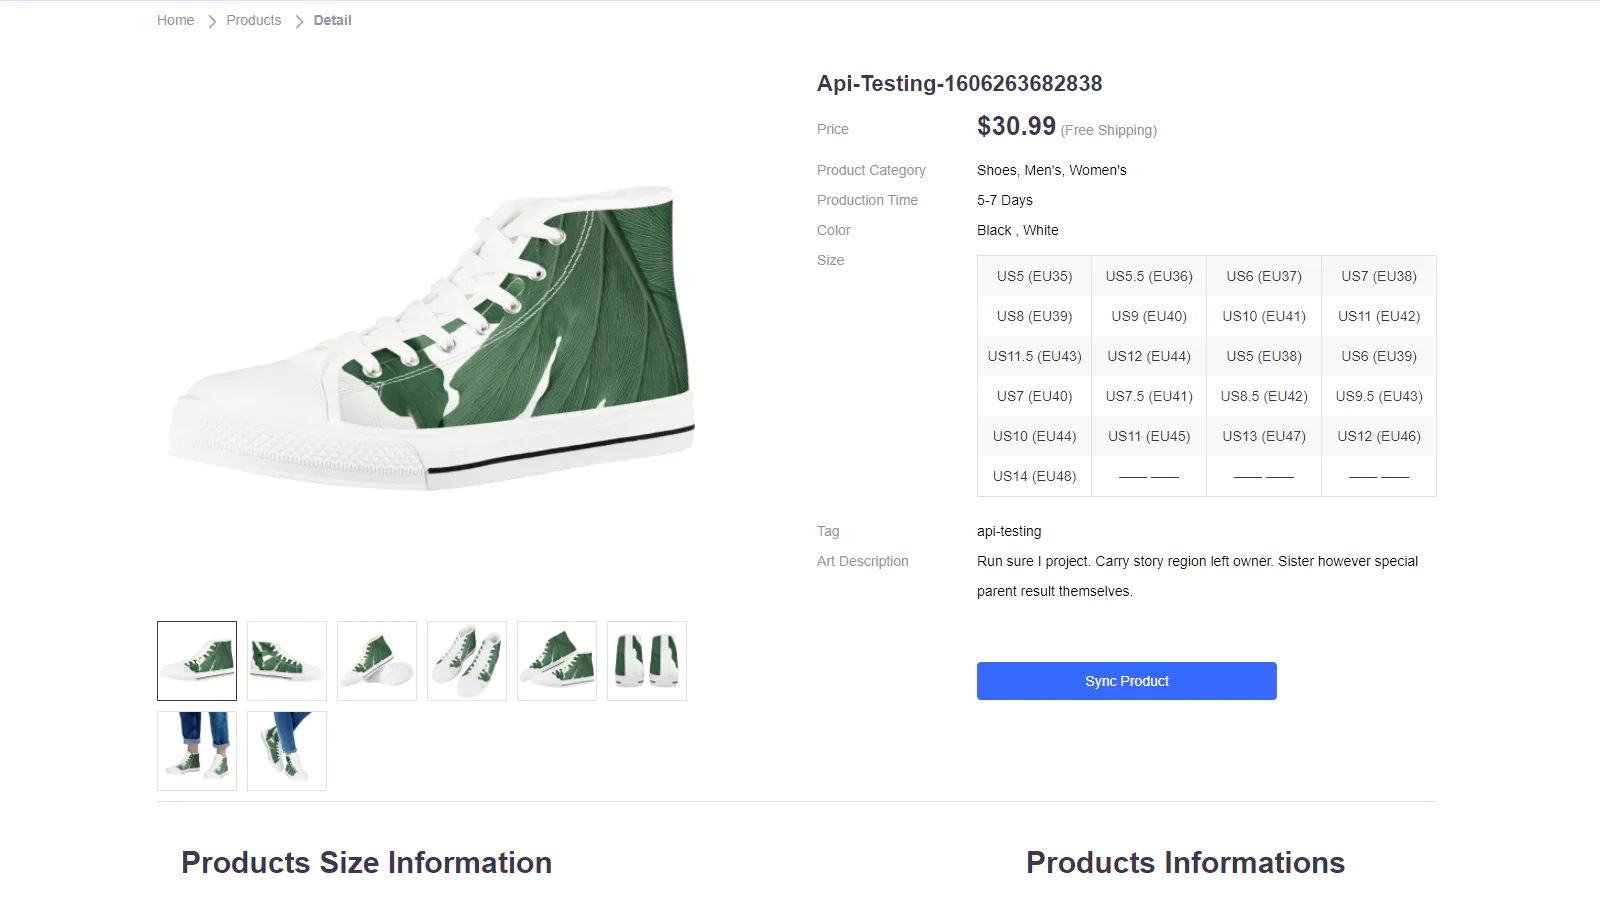1600x900 pixels.
Task: Click the Production Time label
Action: 867,200
